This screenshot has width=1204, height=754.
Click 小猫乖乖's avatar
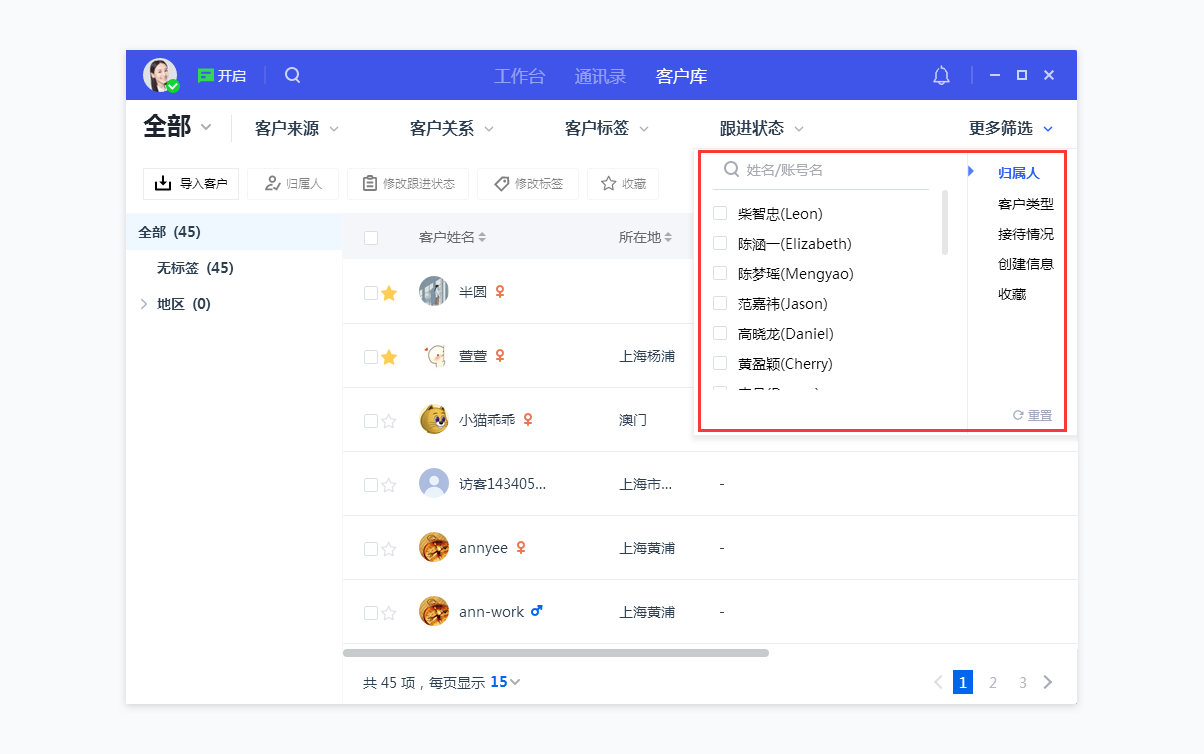point(434,420)
